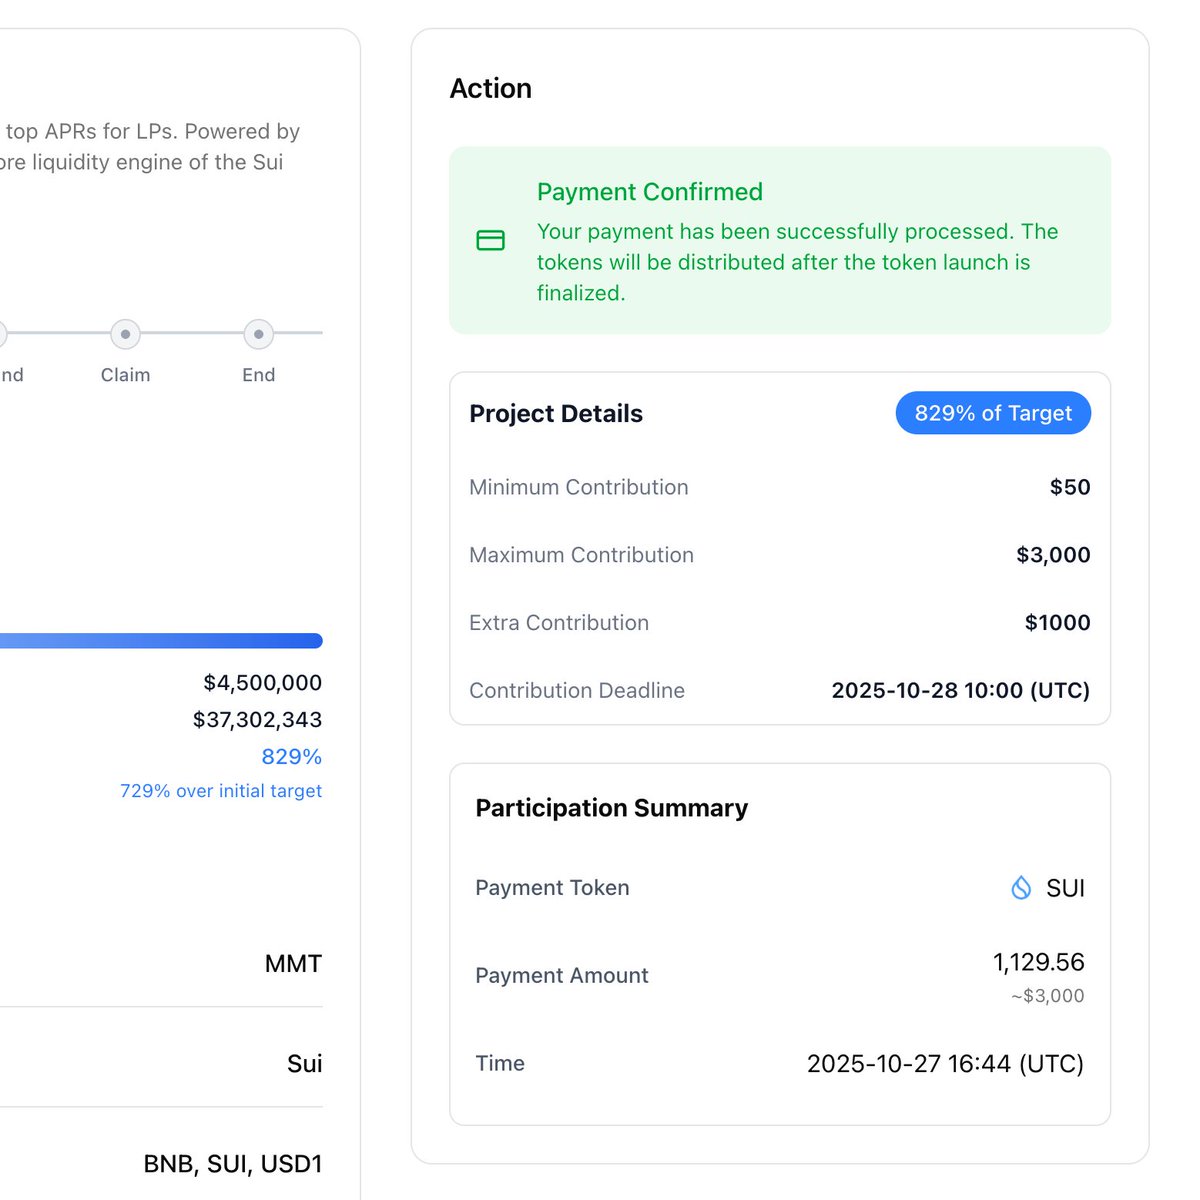Click the blue funding progress bar
This screenshot has width=1200, height=1200.
point(161,641)
